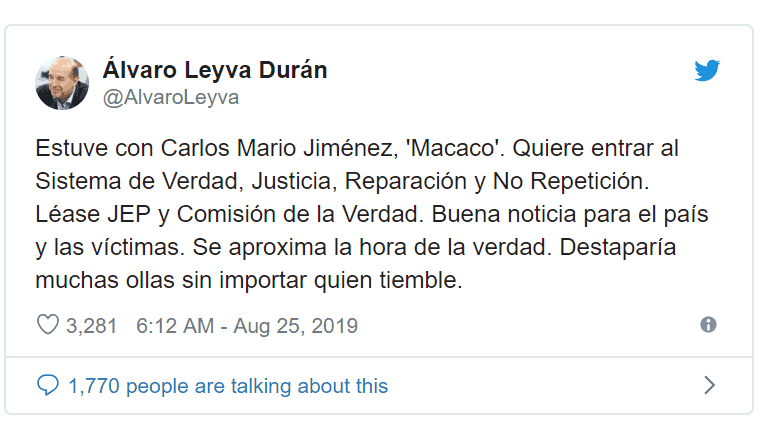This screenshot has width=765, height=429.
Task: Open Álvaro Leyva Durán's profile photo
Action: (63, 82)
